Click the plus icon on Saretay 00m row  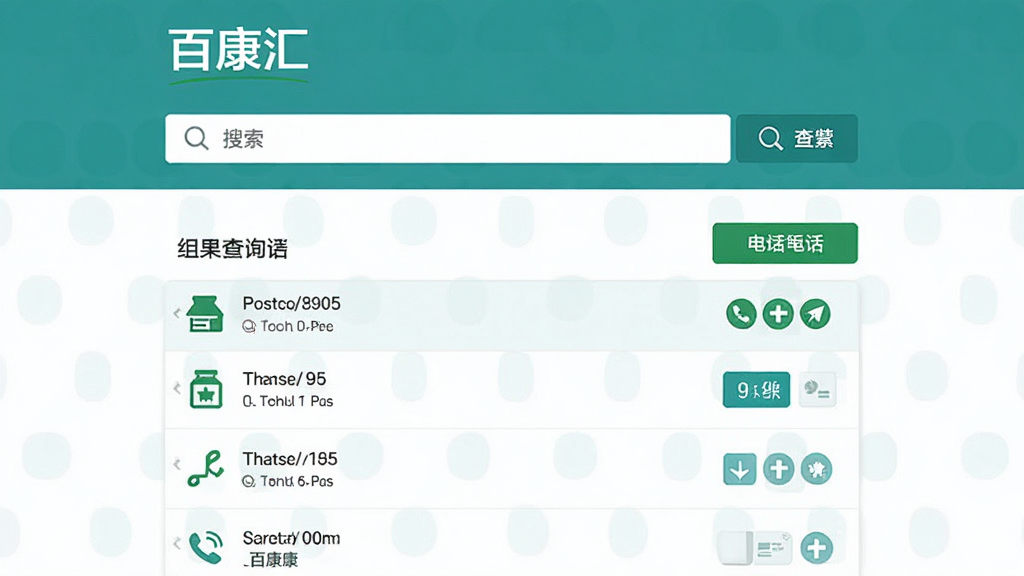pos(816,548)
